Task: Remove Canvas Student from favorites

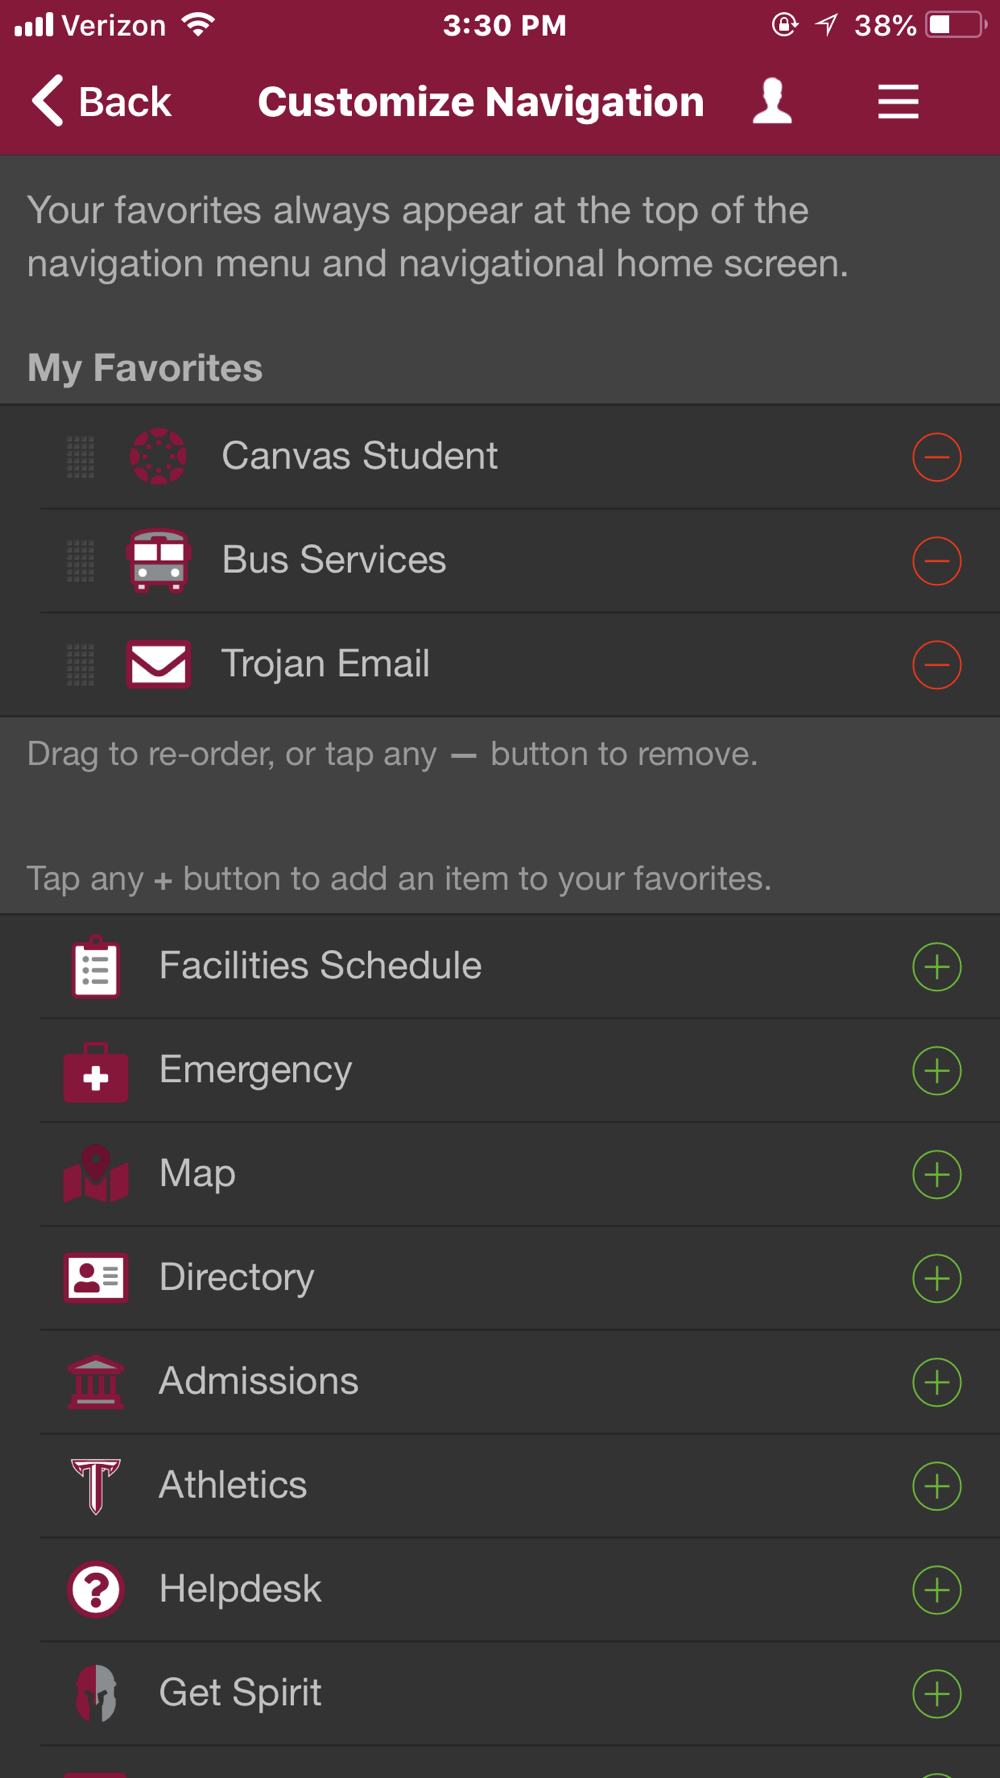Action: [937, 457]
